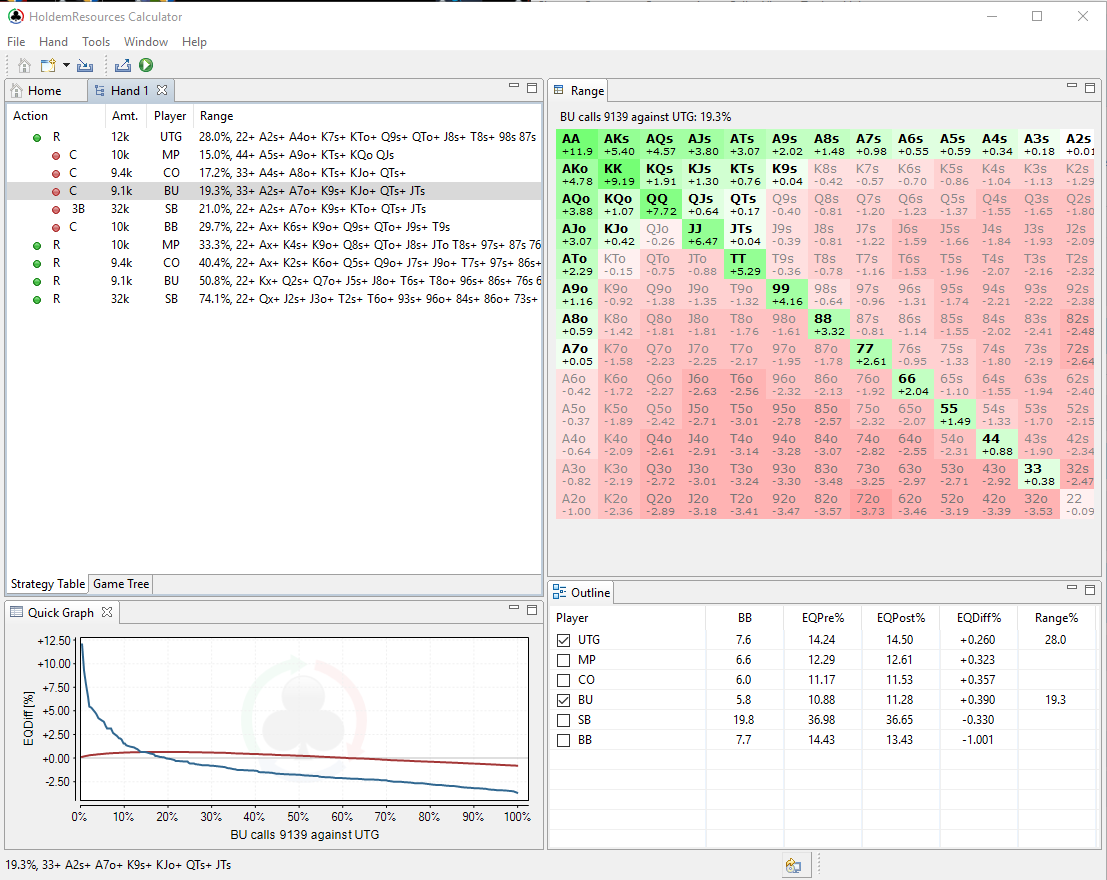This screenshot has height=880, width=1107.
Task: Click the HoldemResources app icon in title bar
Action: click(16, 16)
